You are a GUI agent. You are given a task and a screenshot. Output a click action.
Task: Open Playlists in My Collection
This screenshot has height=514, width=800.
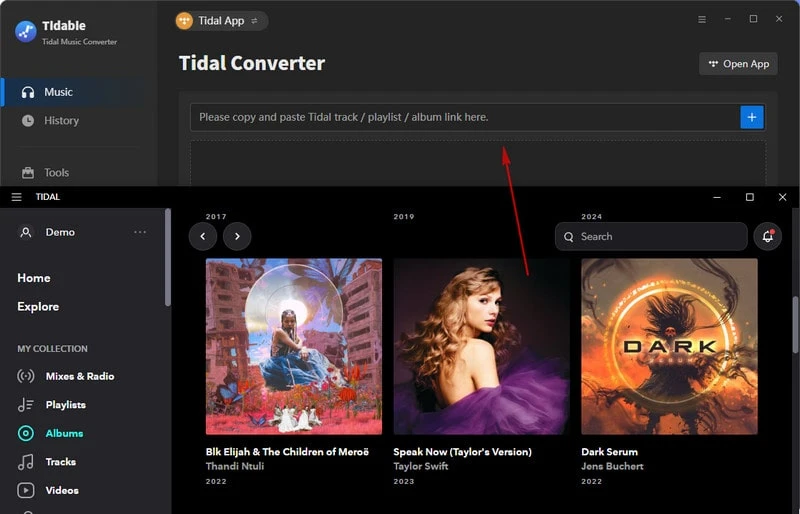tap(52, 405)
